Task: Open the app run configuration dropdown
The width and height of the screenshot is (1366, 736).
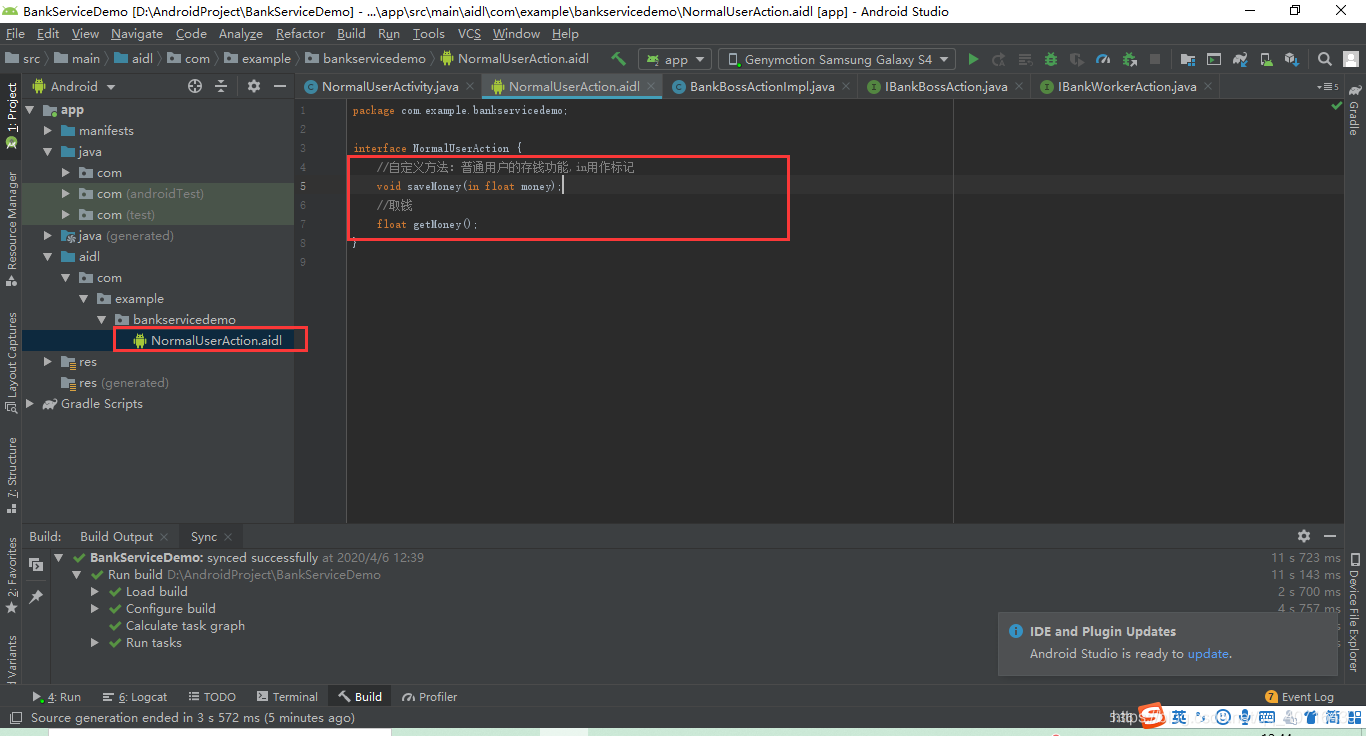Action: pyautogui.click(x=674, y=59)
